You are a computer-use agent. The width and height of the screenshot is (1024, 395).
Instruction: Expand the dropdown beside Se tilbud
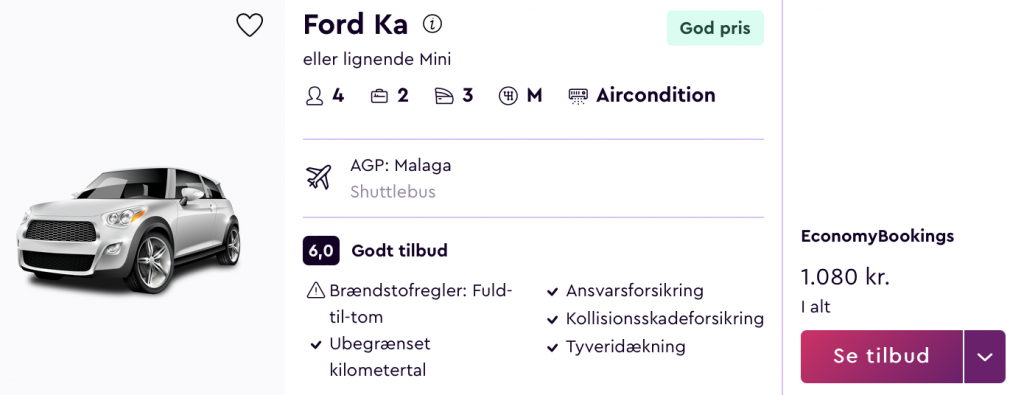click(985, 356)
